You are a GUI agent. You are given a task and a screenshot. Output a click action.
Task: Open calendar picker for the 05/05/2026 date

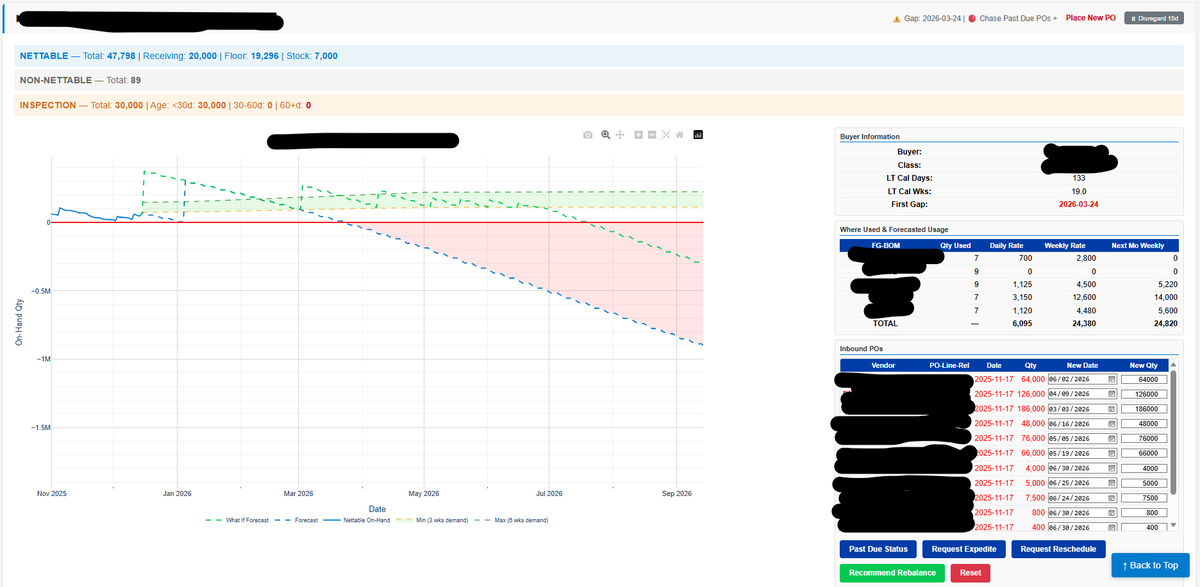pyautogui.click(x=1112, y=439)
